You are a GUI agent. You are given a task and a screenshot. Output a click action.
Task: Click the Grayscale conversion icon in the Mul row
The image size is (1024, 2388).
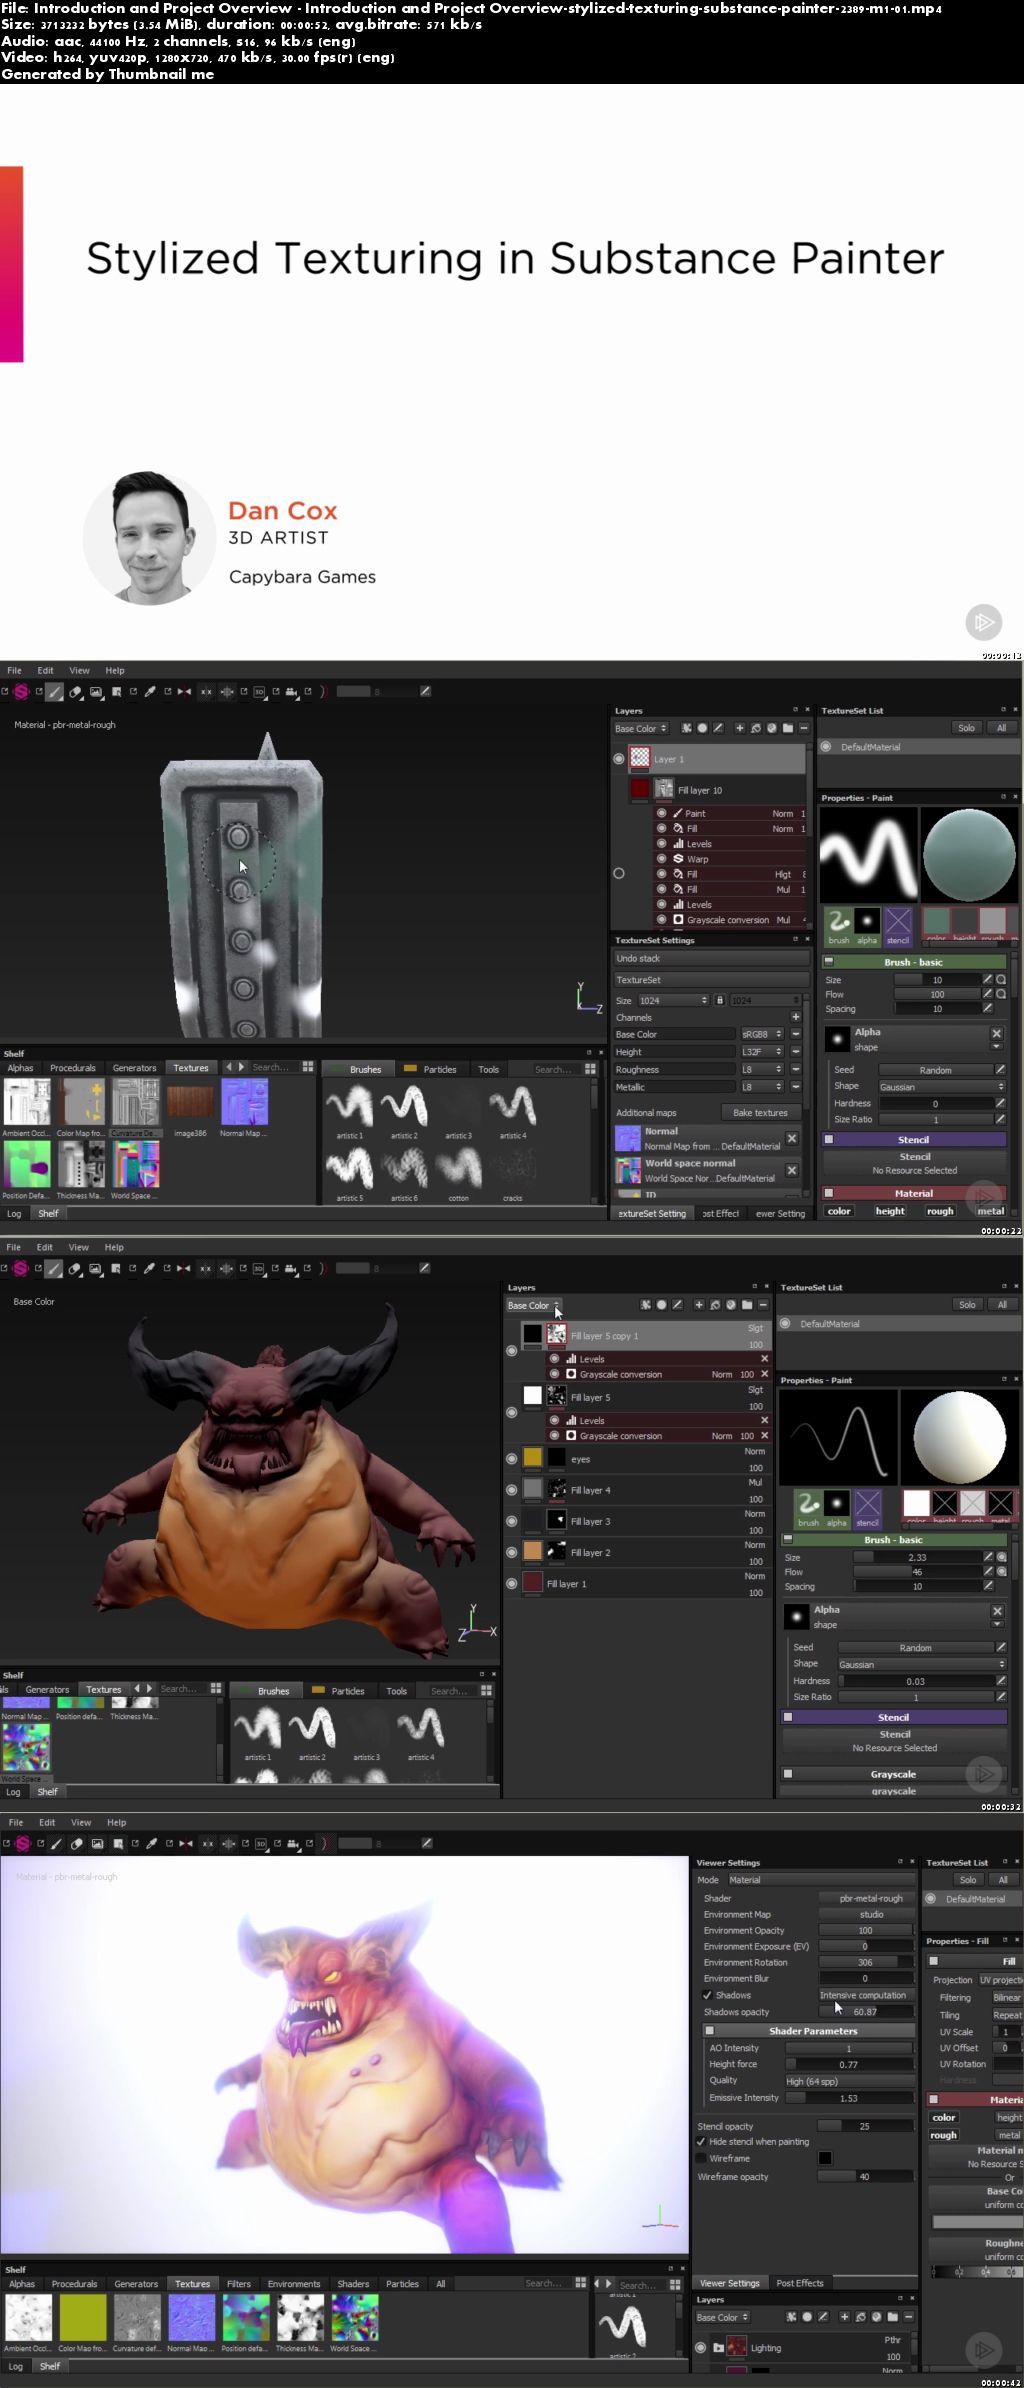point(678,920)
